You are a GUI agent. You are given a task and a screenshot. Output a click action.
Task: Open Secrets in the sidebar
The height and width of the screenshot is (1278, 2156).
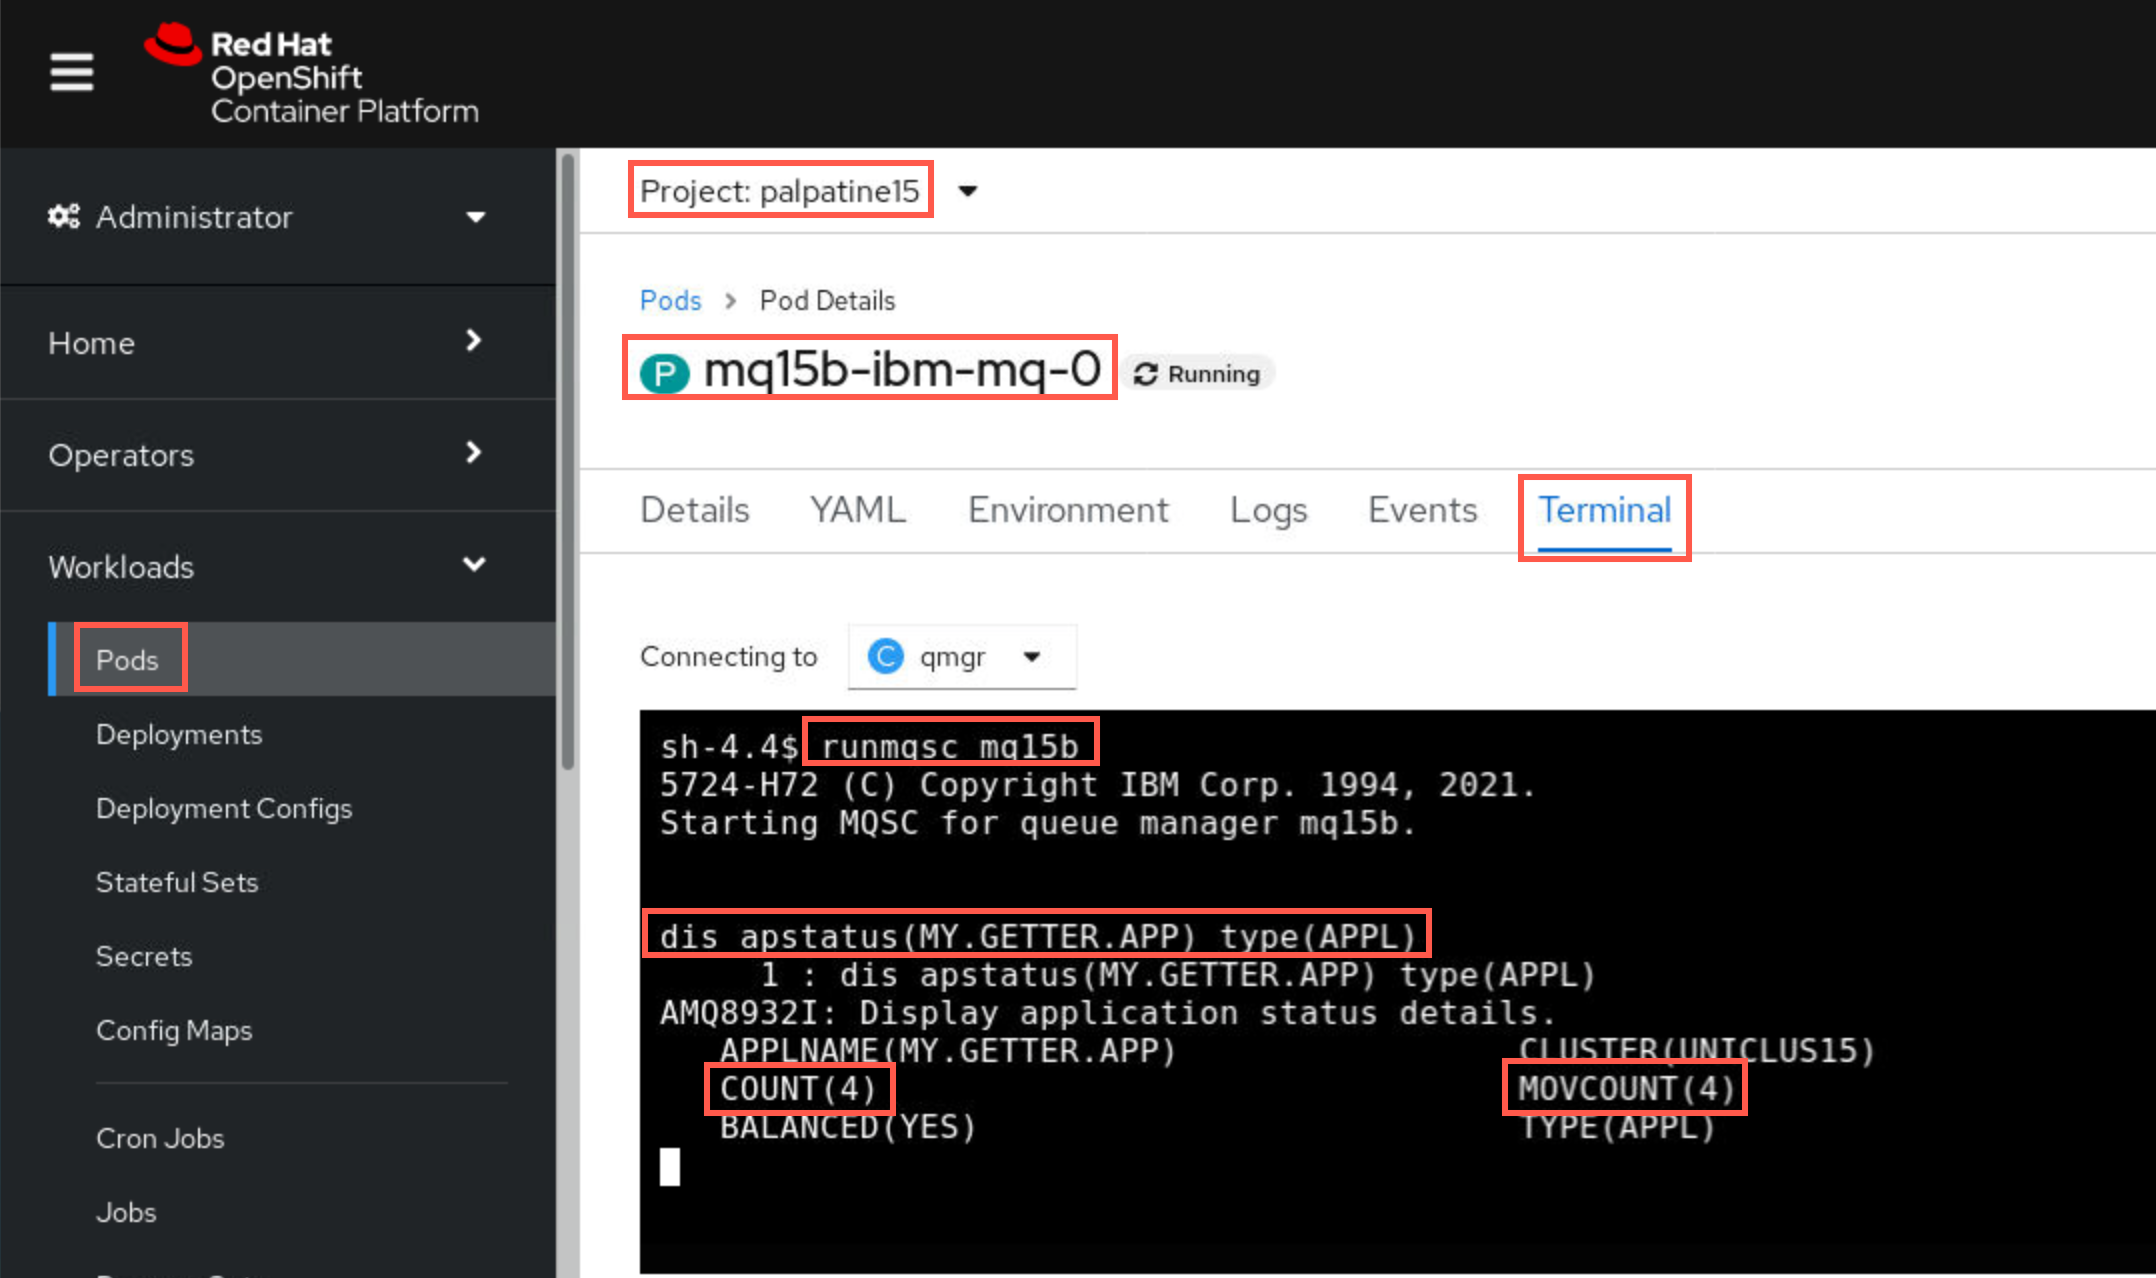pos(144,956)
